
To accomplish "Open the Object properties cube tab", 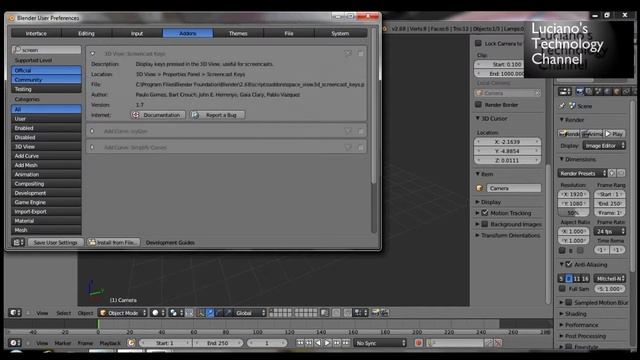I will [617, 91].
